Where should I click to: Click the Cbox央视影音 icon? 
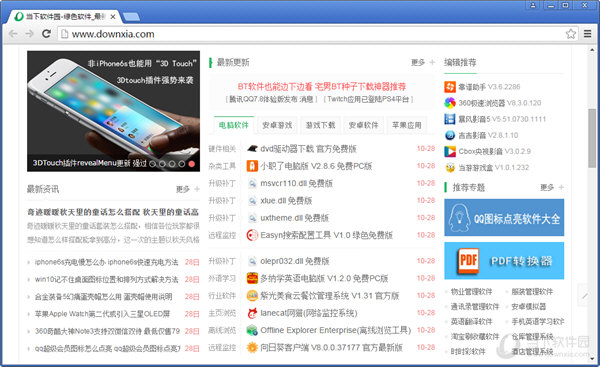tap(450, 151)
